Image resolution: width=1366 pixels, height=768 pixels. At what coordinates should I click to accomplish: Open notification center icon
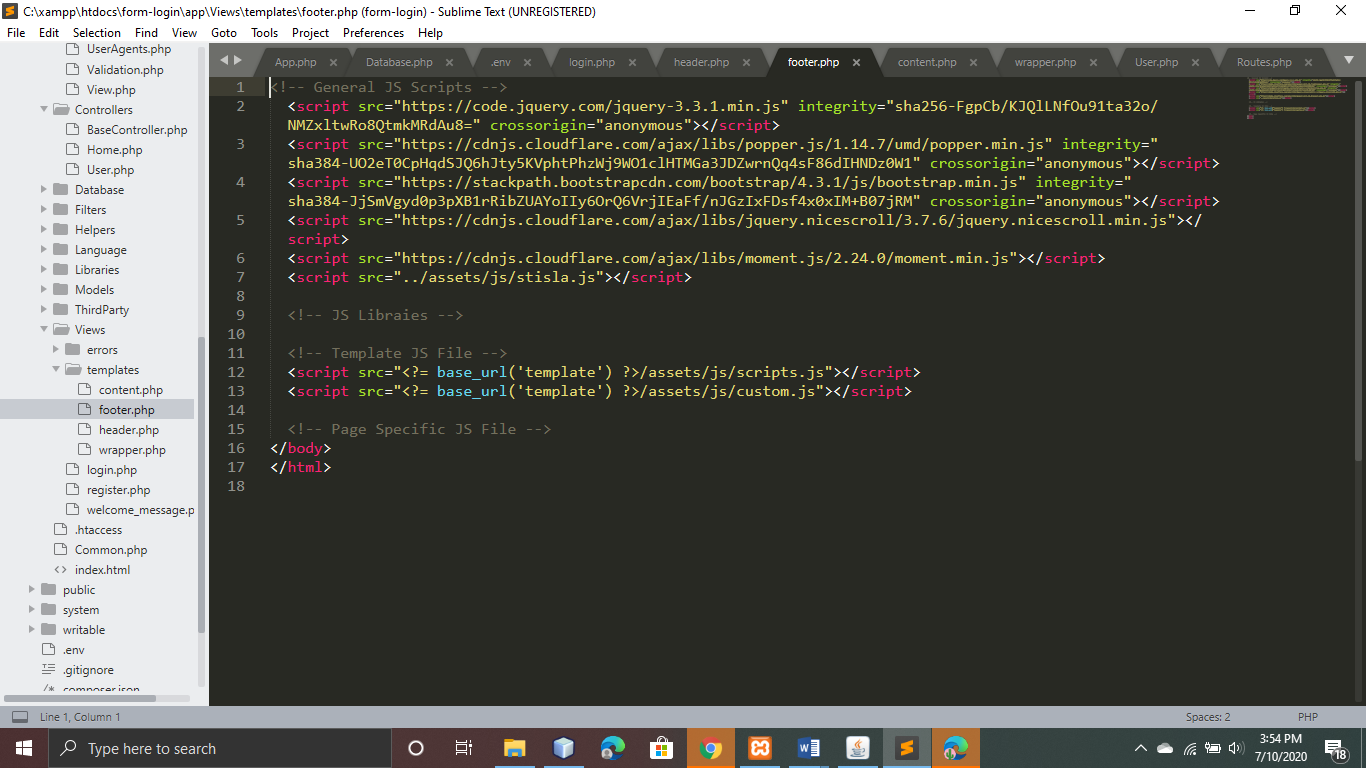1336,748
